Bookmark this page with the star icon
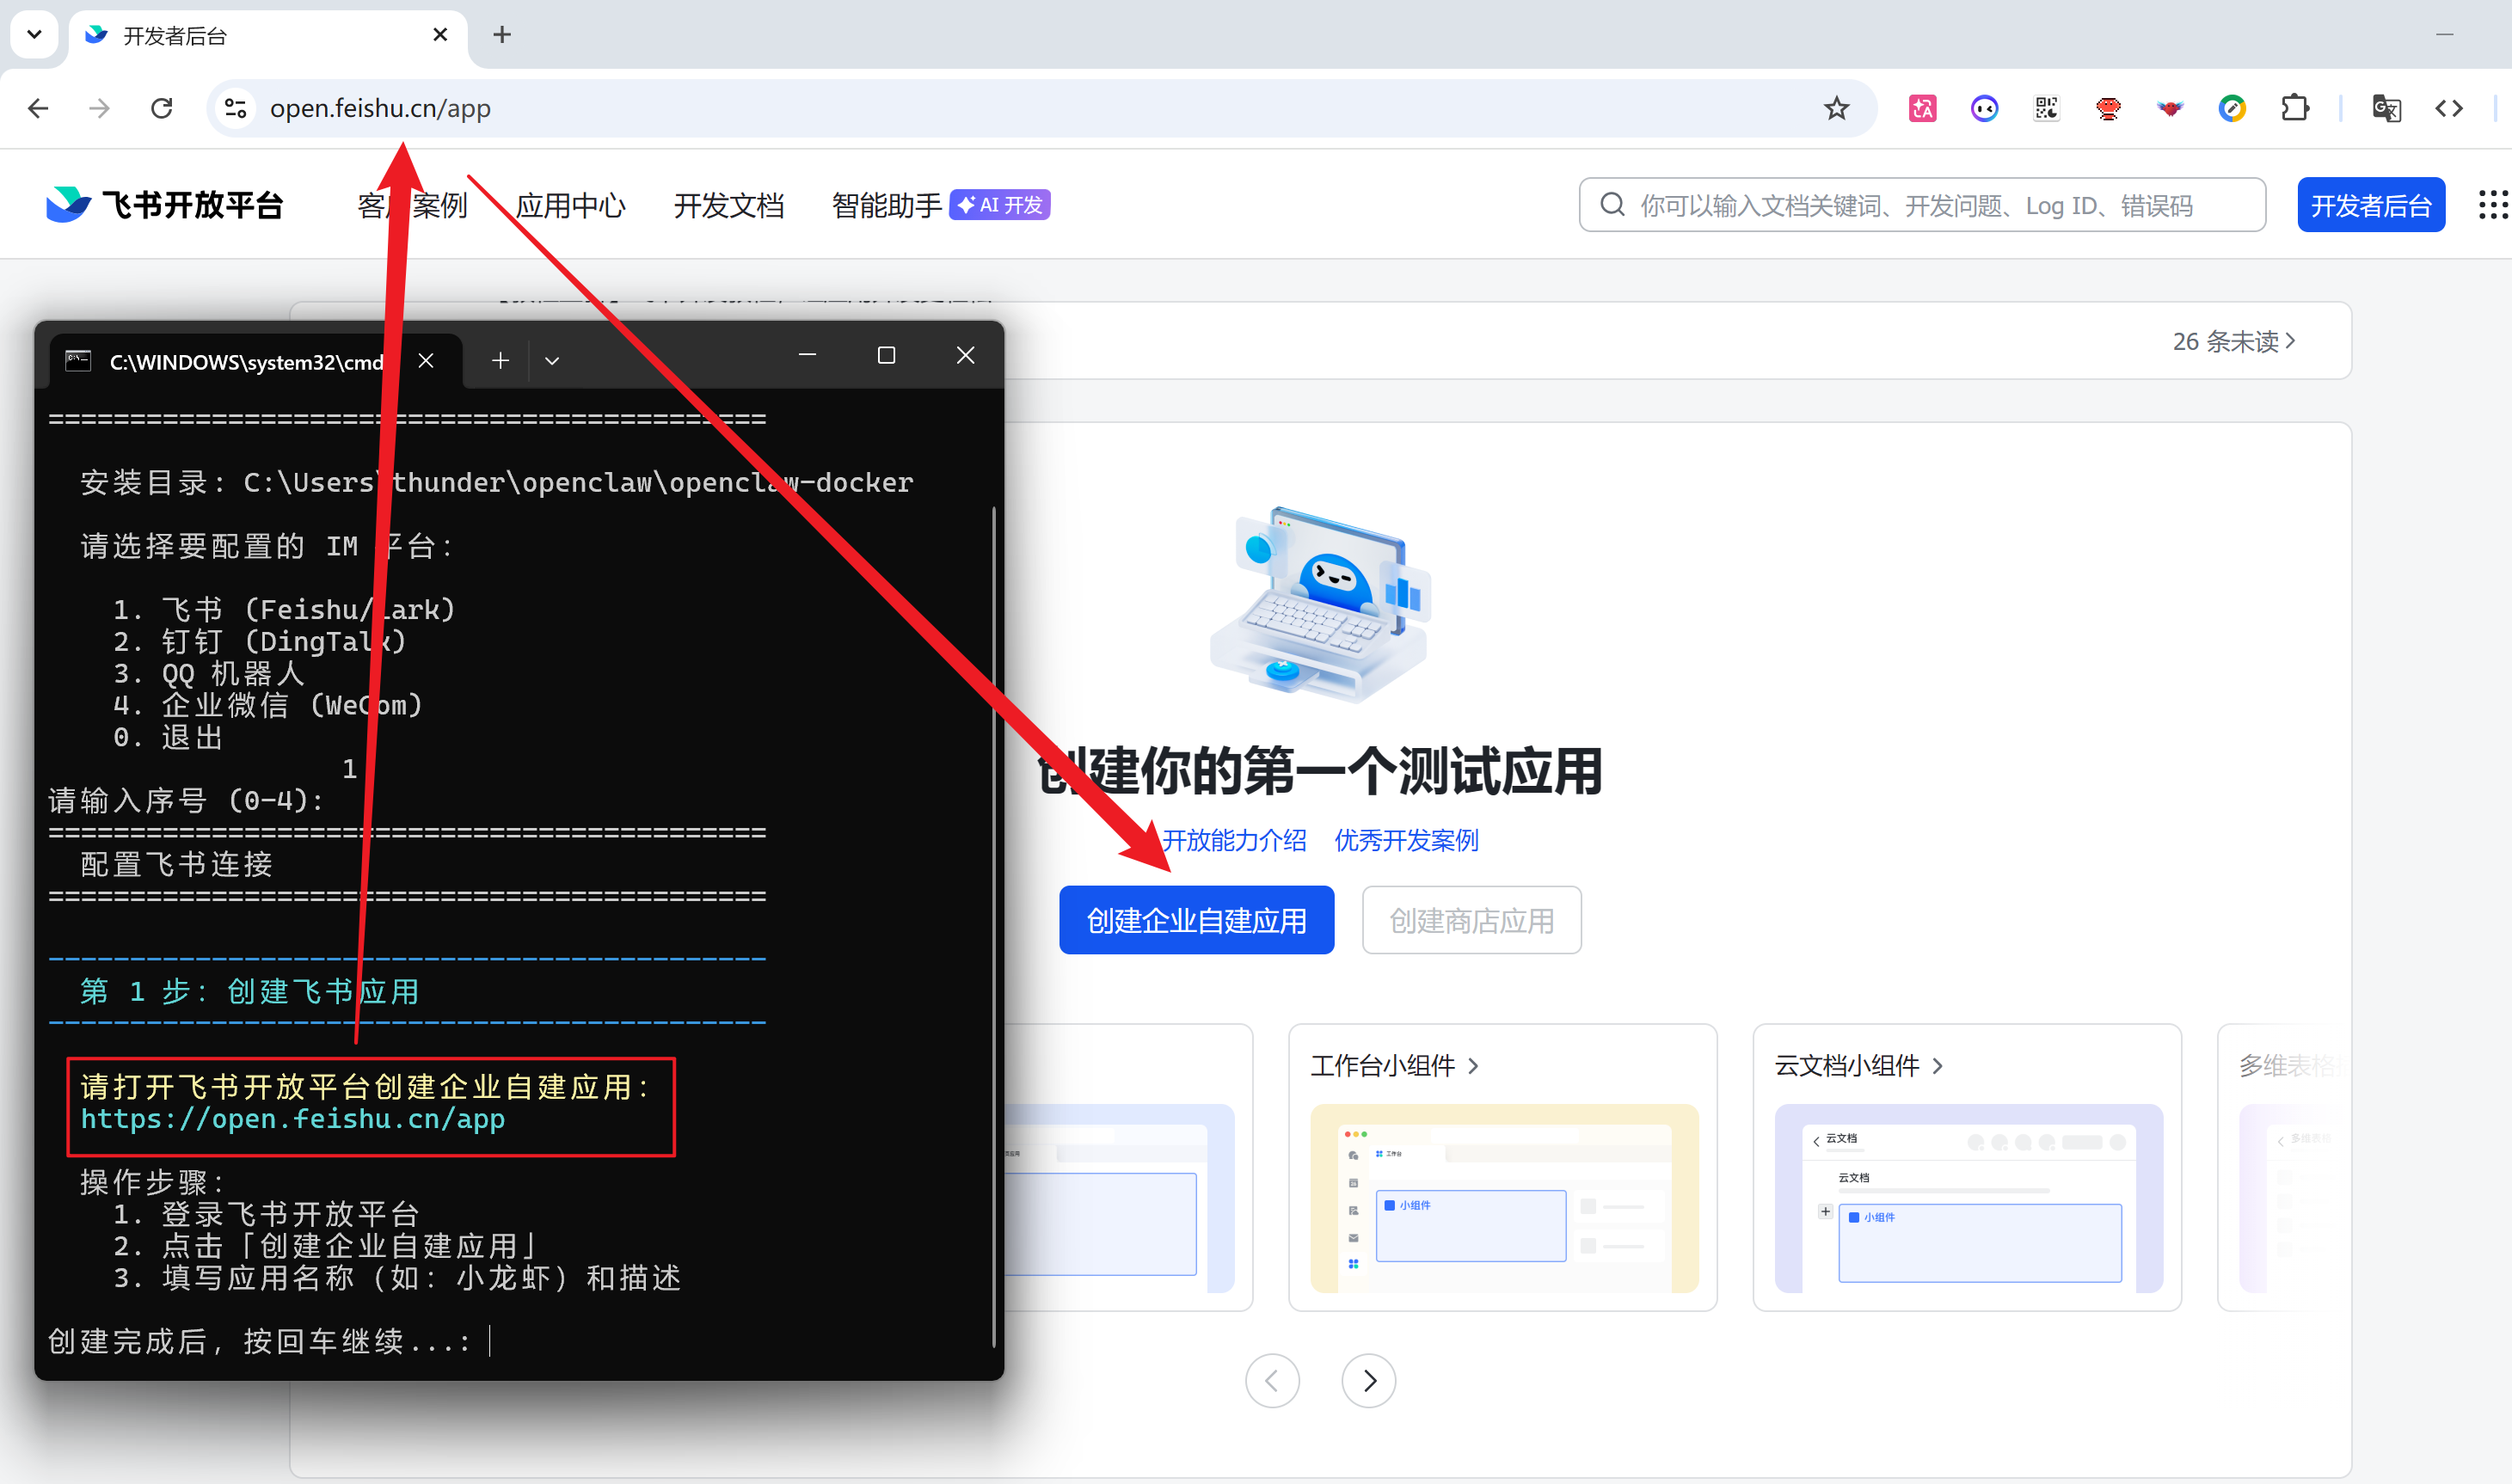Viewport: 2512px width, 1484px height. pos(1836,108)
